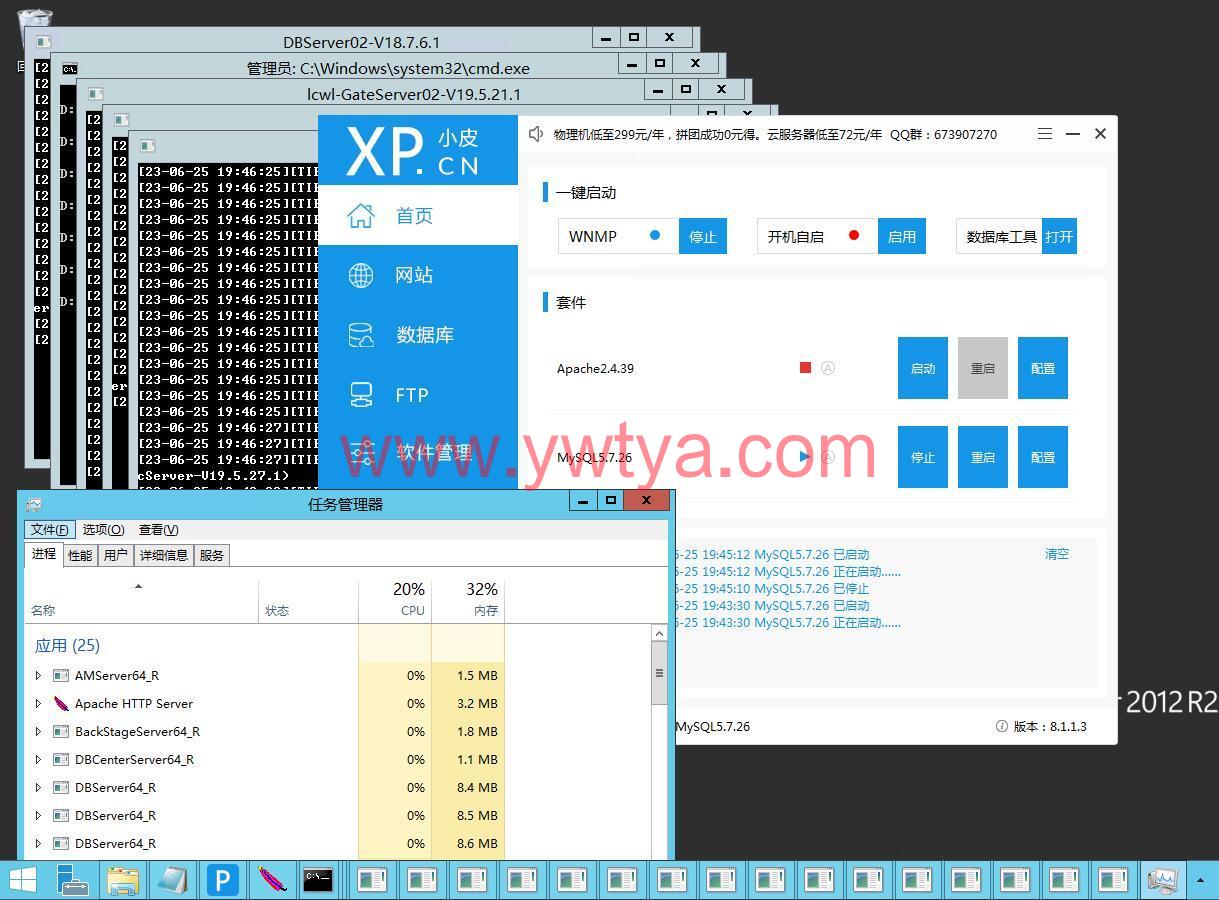Open 数据库工具 with the 打开 button

(1059, 236)
